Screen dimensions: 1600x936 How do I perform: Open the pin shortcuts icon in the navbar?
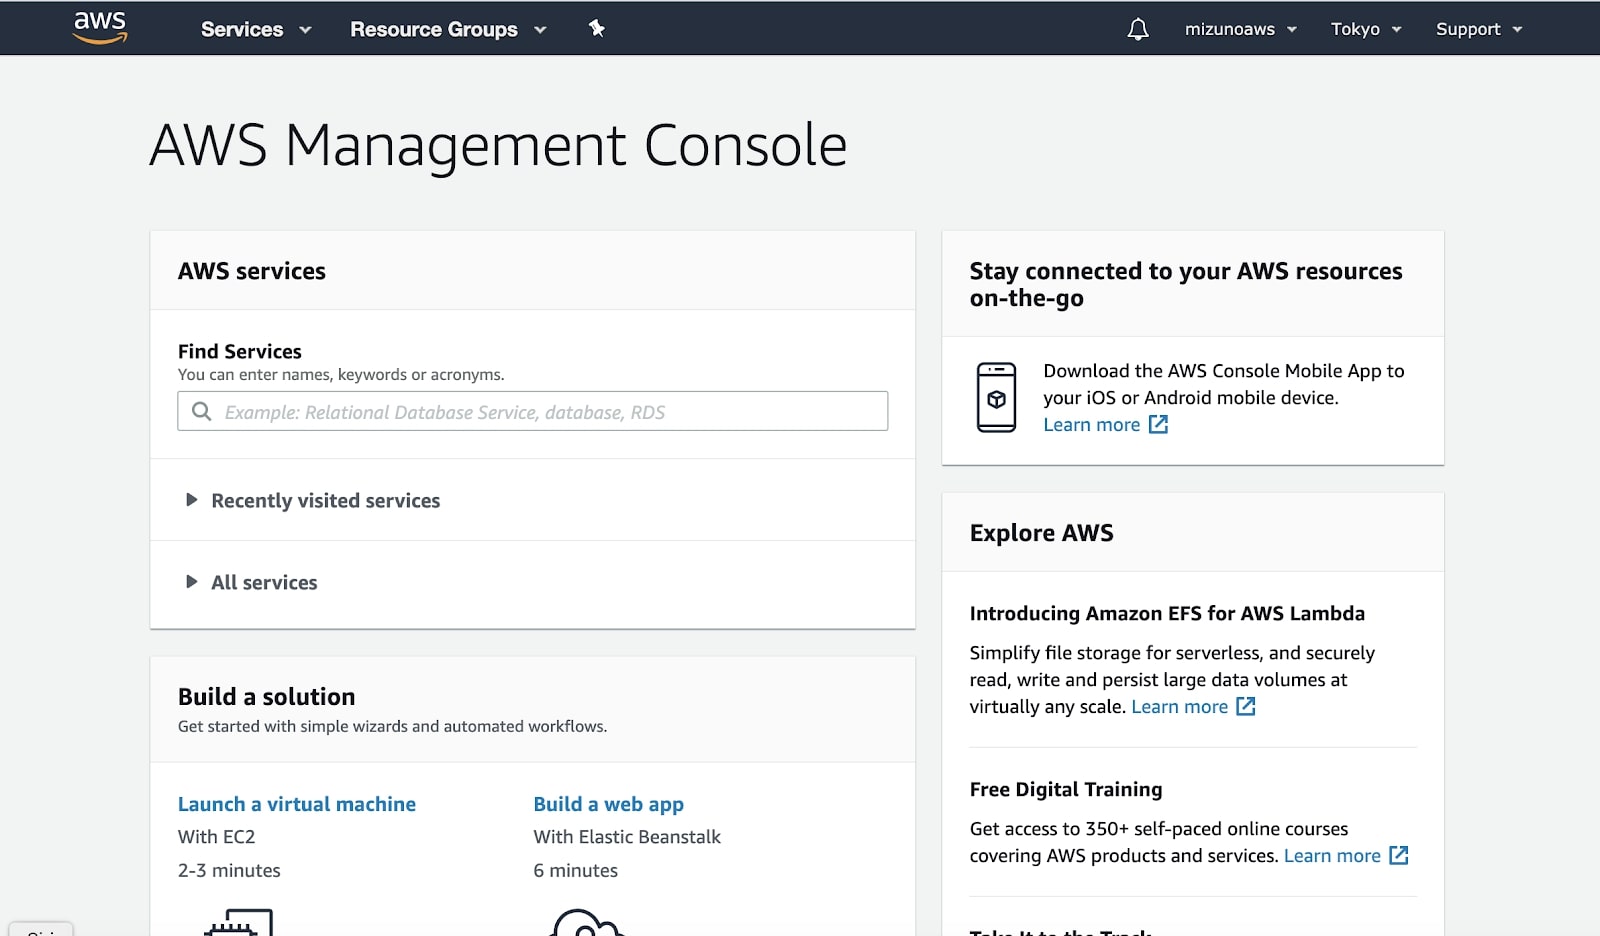click(597, 28)
